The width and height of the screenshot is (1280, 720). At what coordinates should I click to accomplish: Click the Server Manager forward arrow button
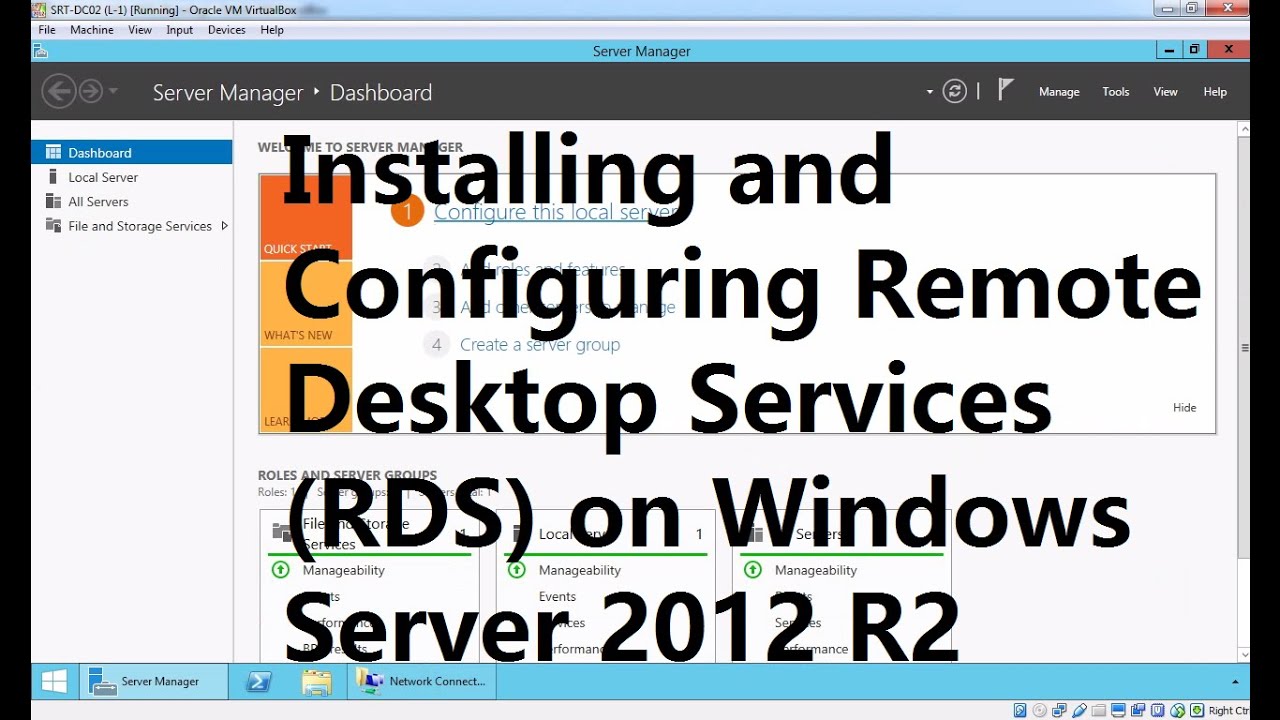[x=91, y=92]
